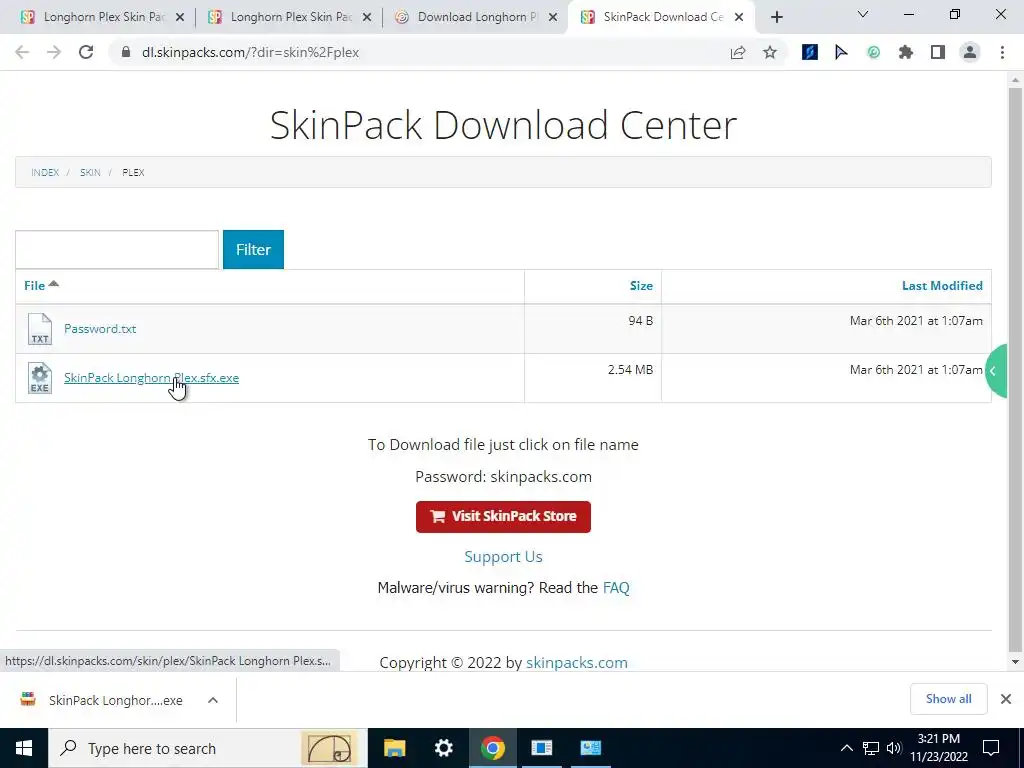Click the Chrome taskbar icon
This screenshot has height=768, width=1024.
click(492, 748)
